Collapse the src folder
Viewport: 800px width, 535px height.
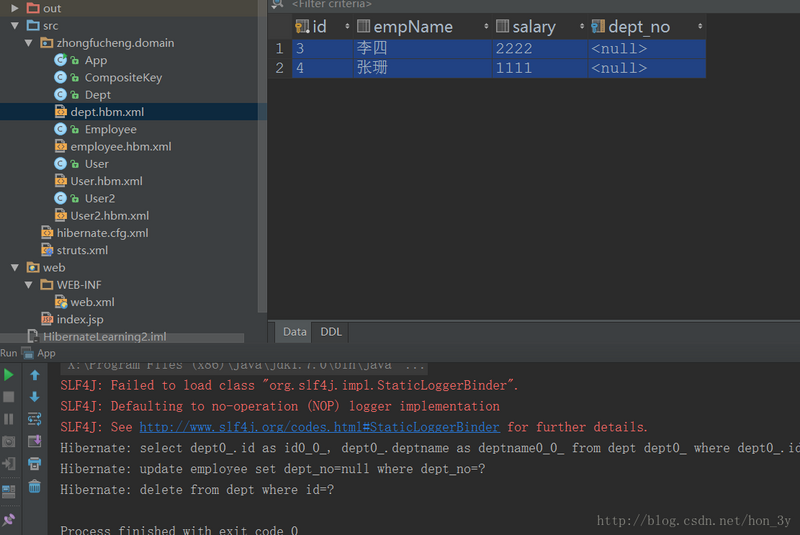(15, 26)
